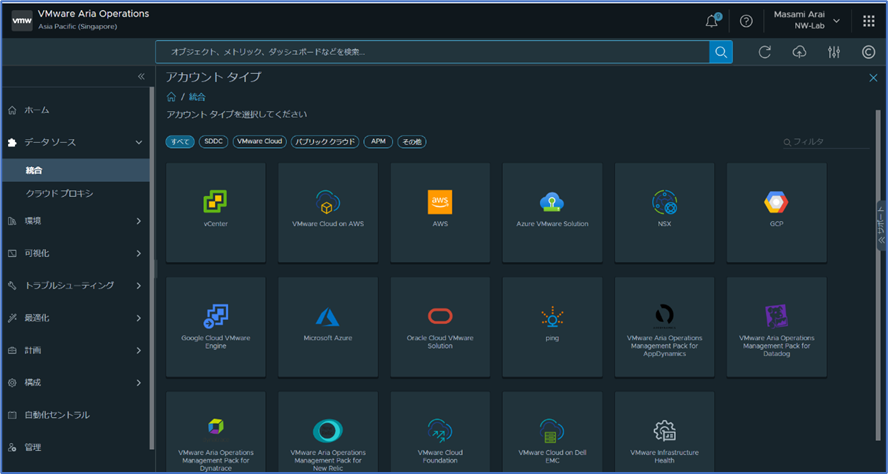Screen dimensions: 888x474
Task: Close the アカウント タイプ panel
Action: (873, 78)
